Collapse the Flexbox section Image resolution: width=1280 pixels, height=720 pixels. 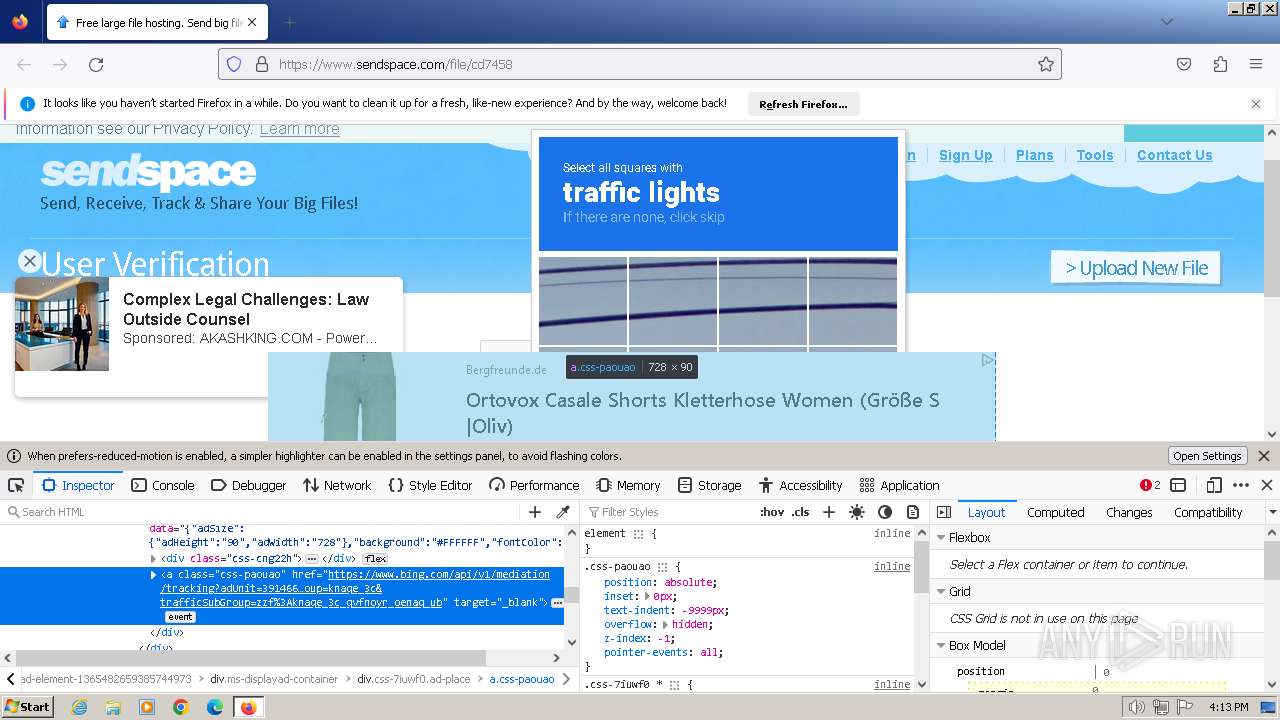pos(941,537)
